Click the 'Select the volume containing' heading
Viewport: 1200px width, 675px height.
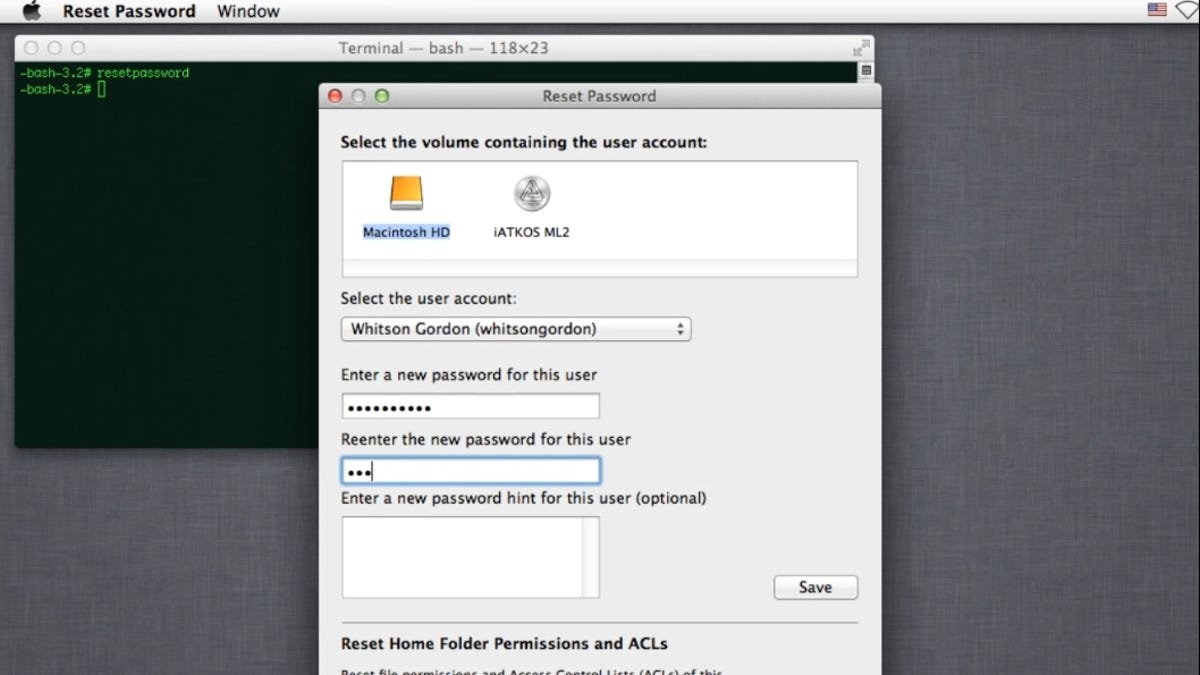524,142
